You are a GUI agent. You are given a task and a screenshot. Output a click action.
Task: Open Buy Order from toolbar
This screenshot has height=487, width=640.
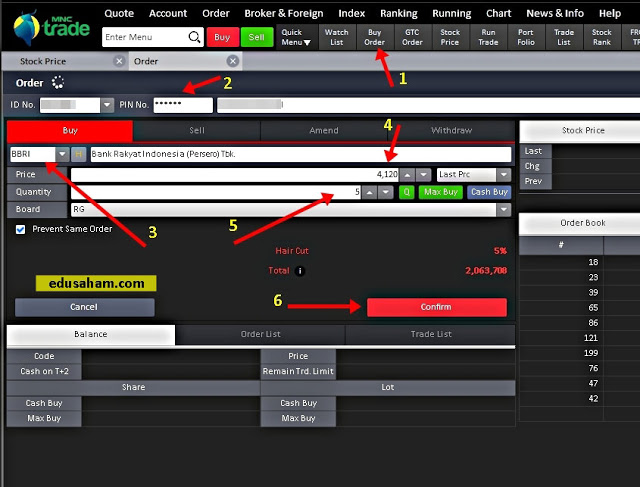pyautogui.click(x=375, y=37)
